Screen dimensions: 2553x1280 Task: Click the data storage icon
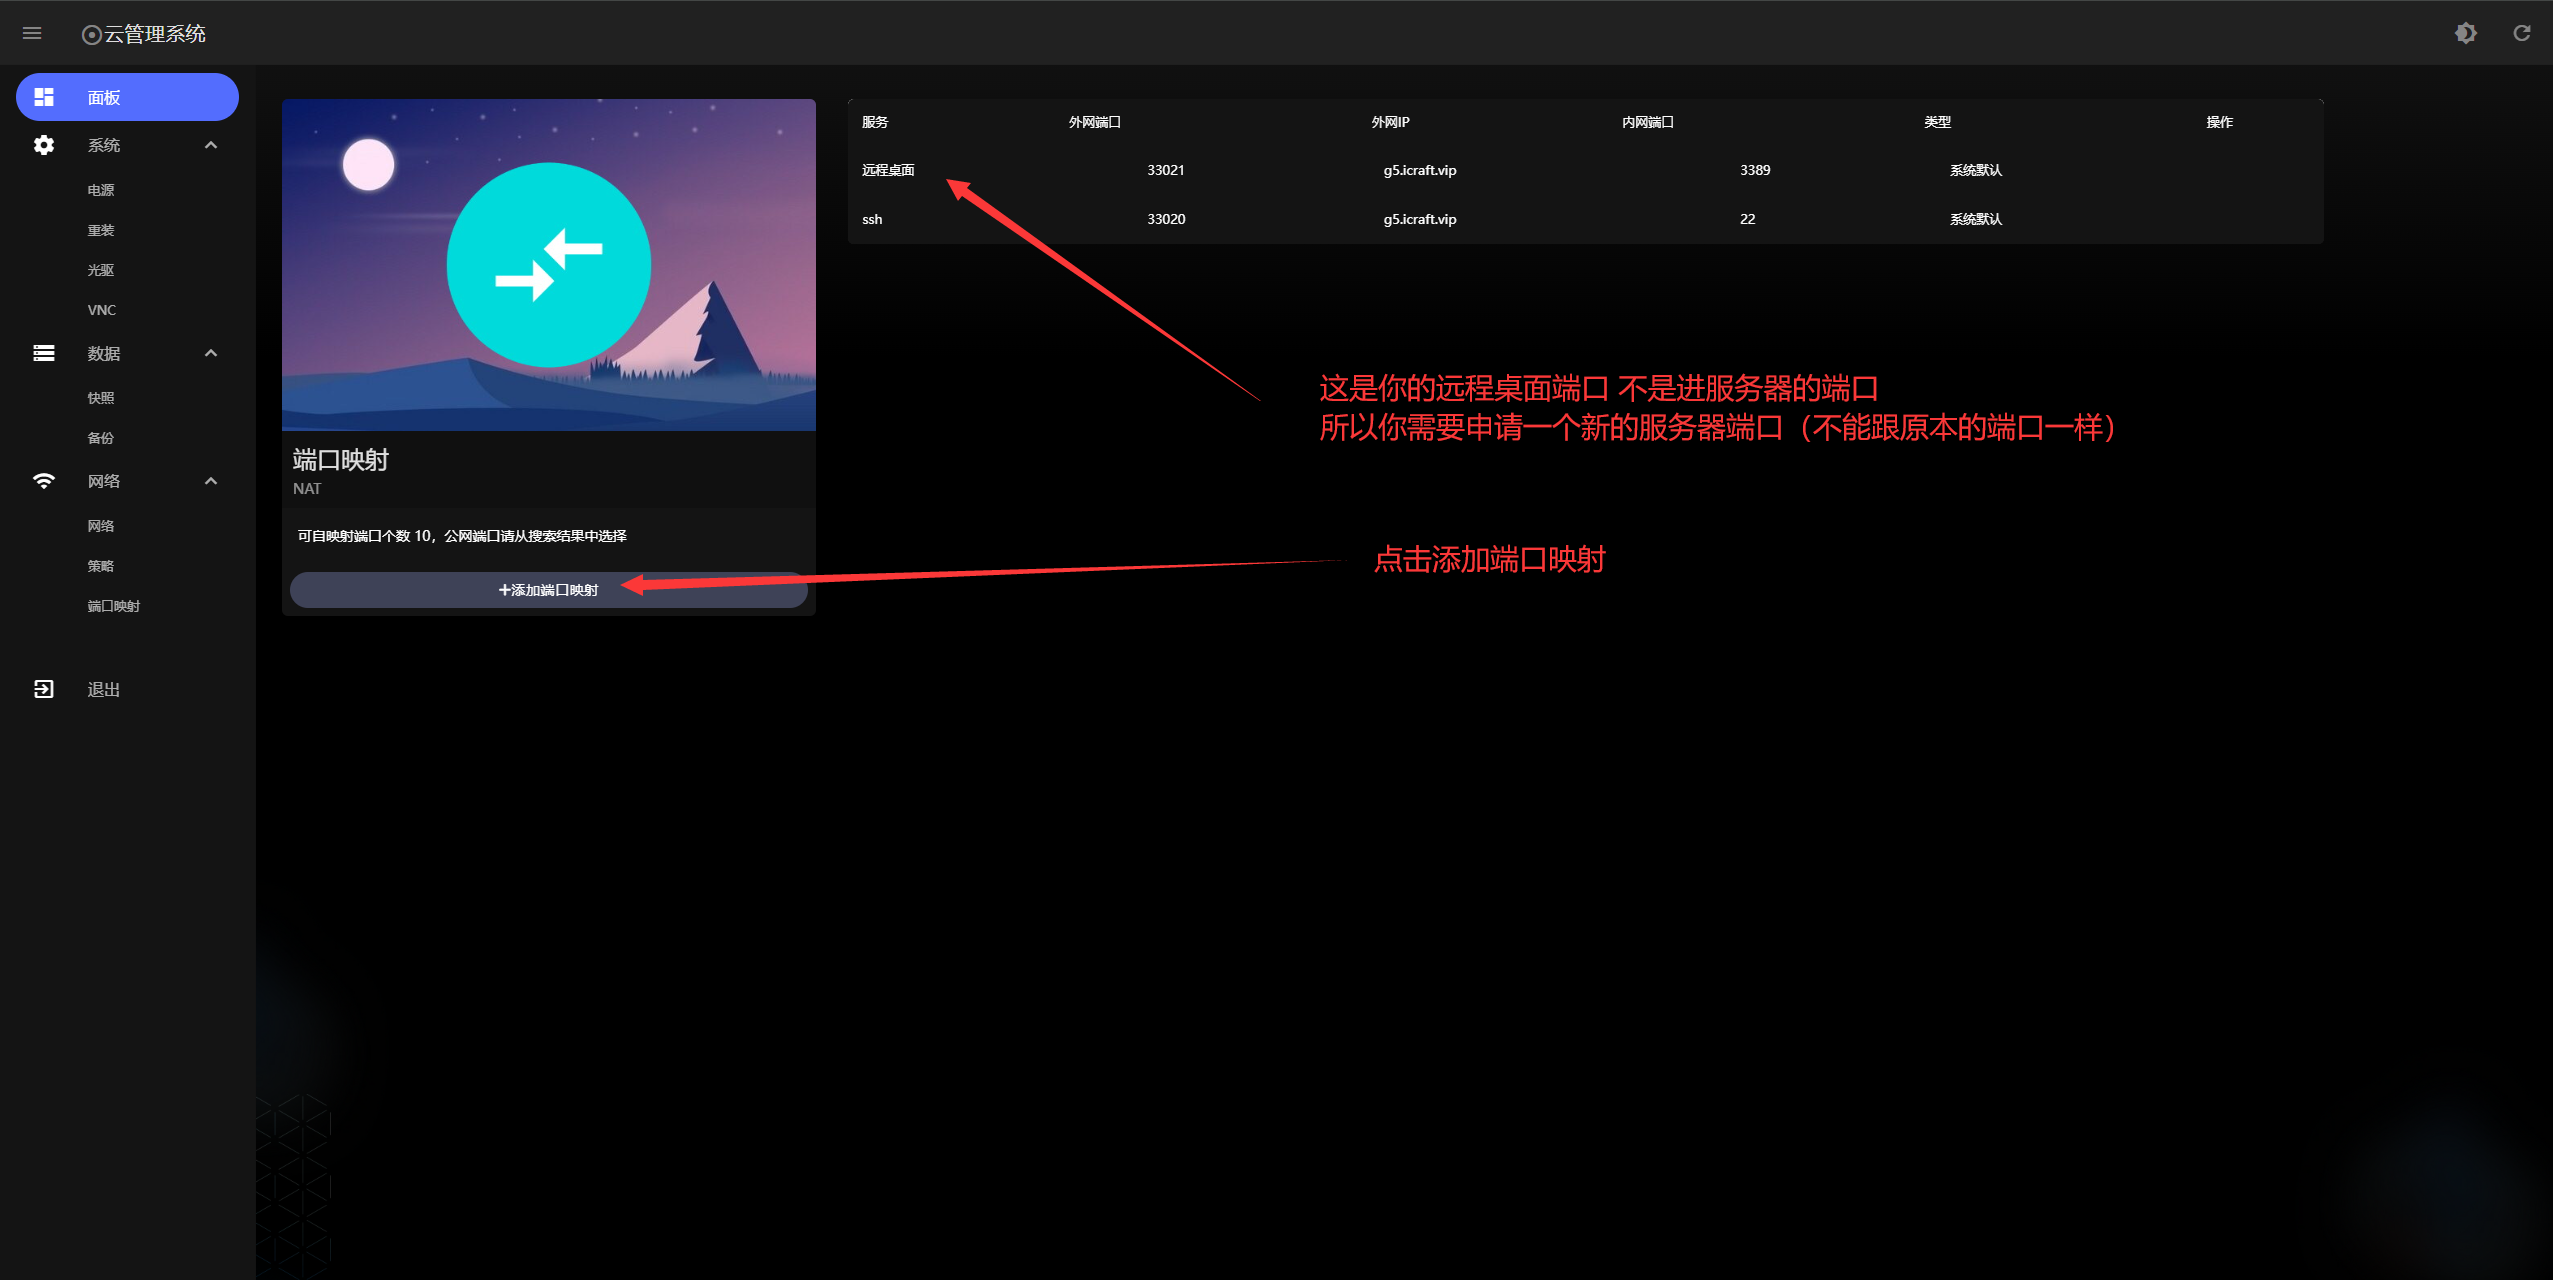[44, 353]
